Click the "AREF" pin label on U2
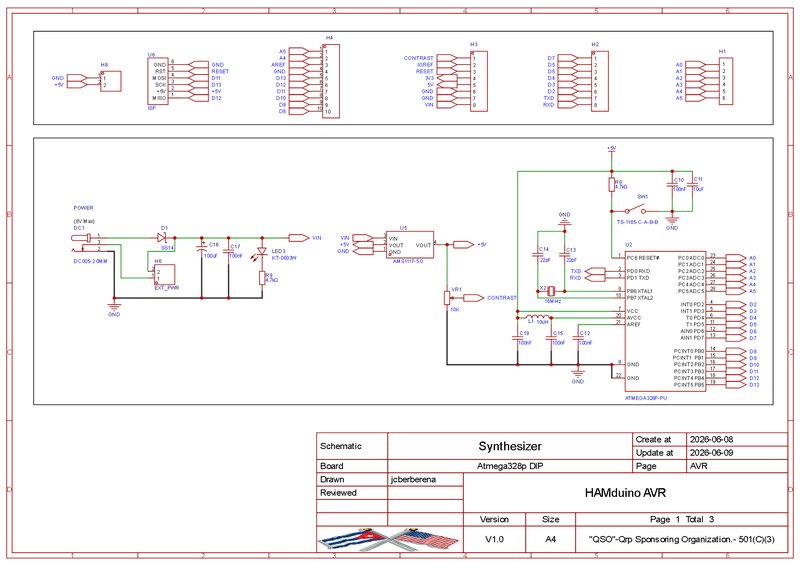 (x=633, y=324)
